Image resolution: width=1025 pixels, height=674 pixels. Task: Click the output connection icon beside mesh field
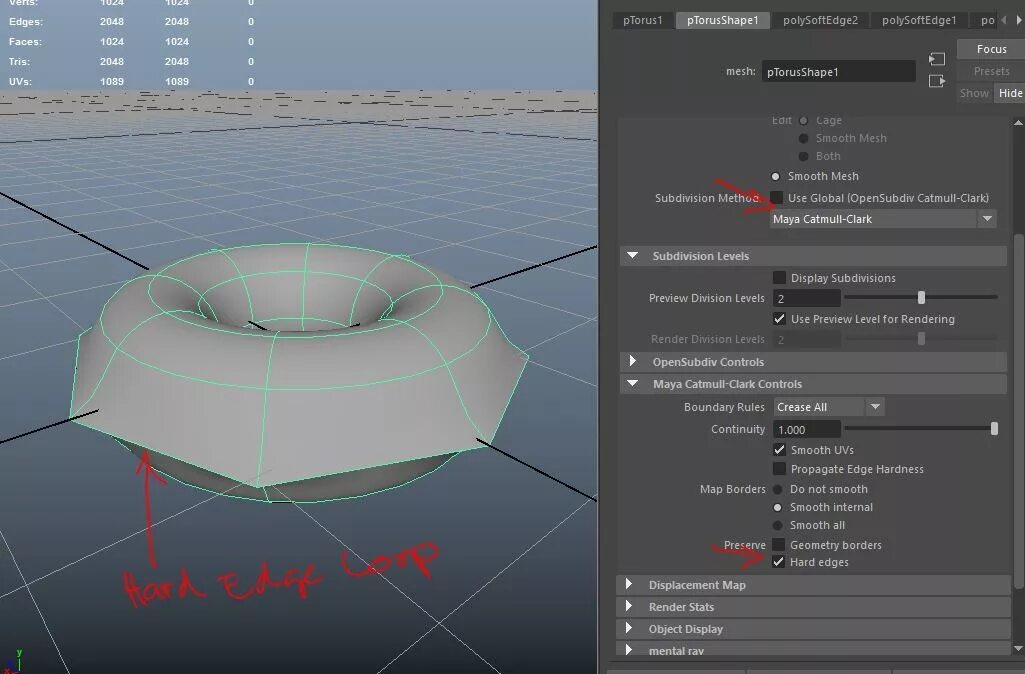936,81
